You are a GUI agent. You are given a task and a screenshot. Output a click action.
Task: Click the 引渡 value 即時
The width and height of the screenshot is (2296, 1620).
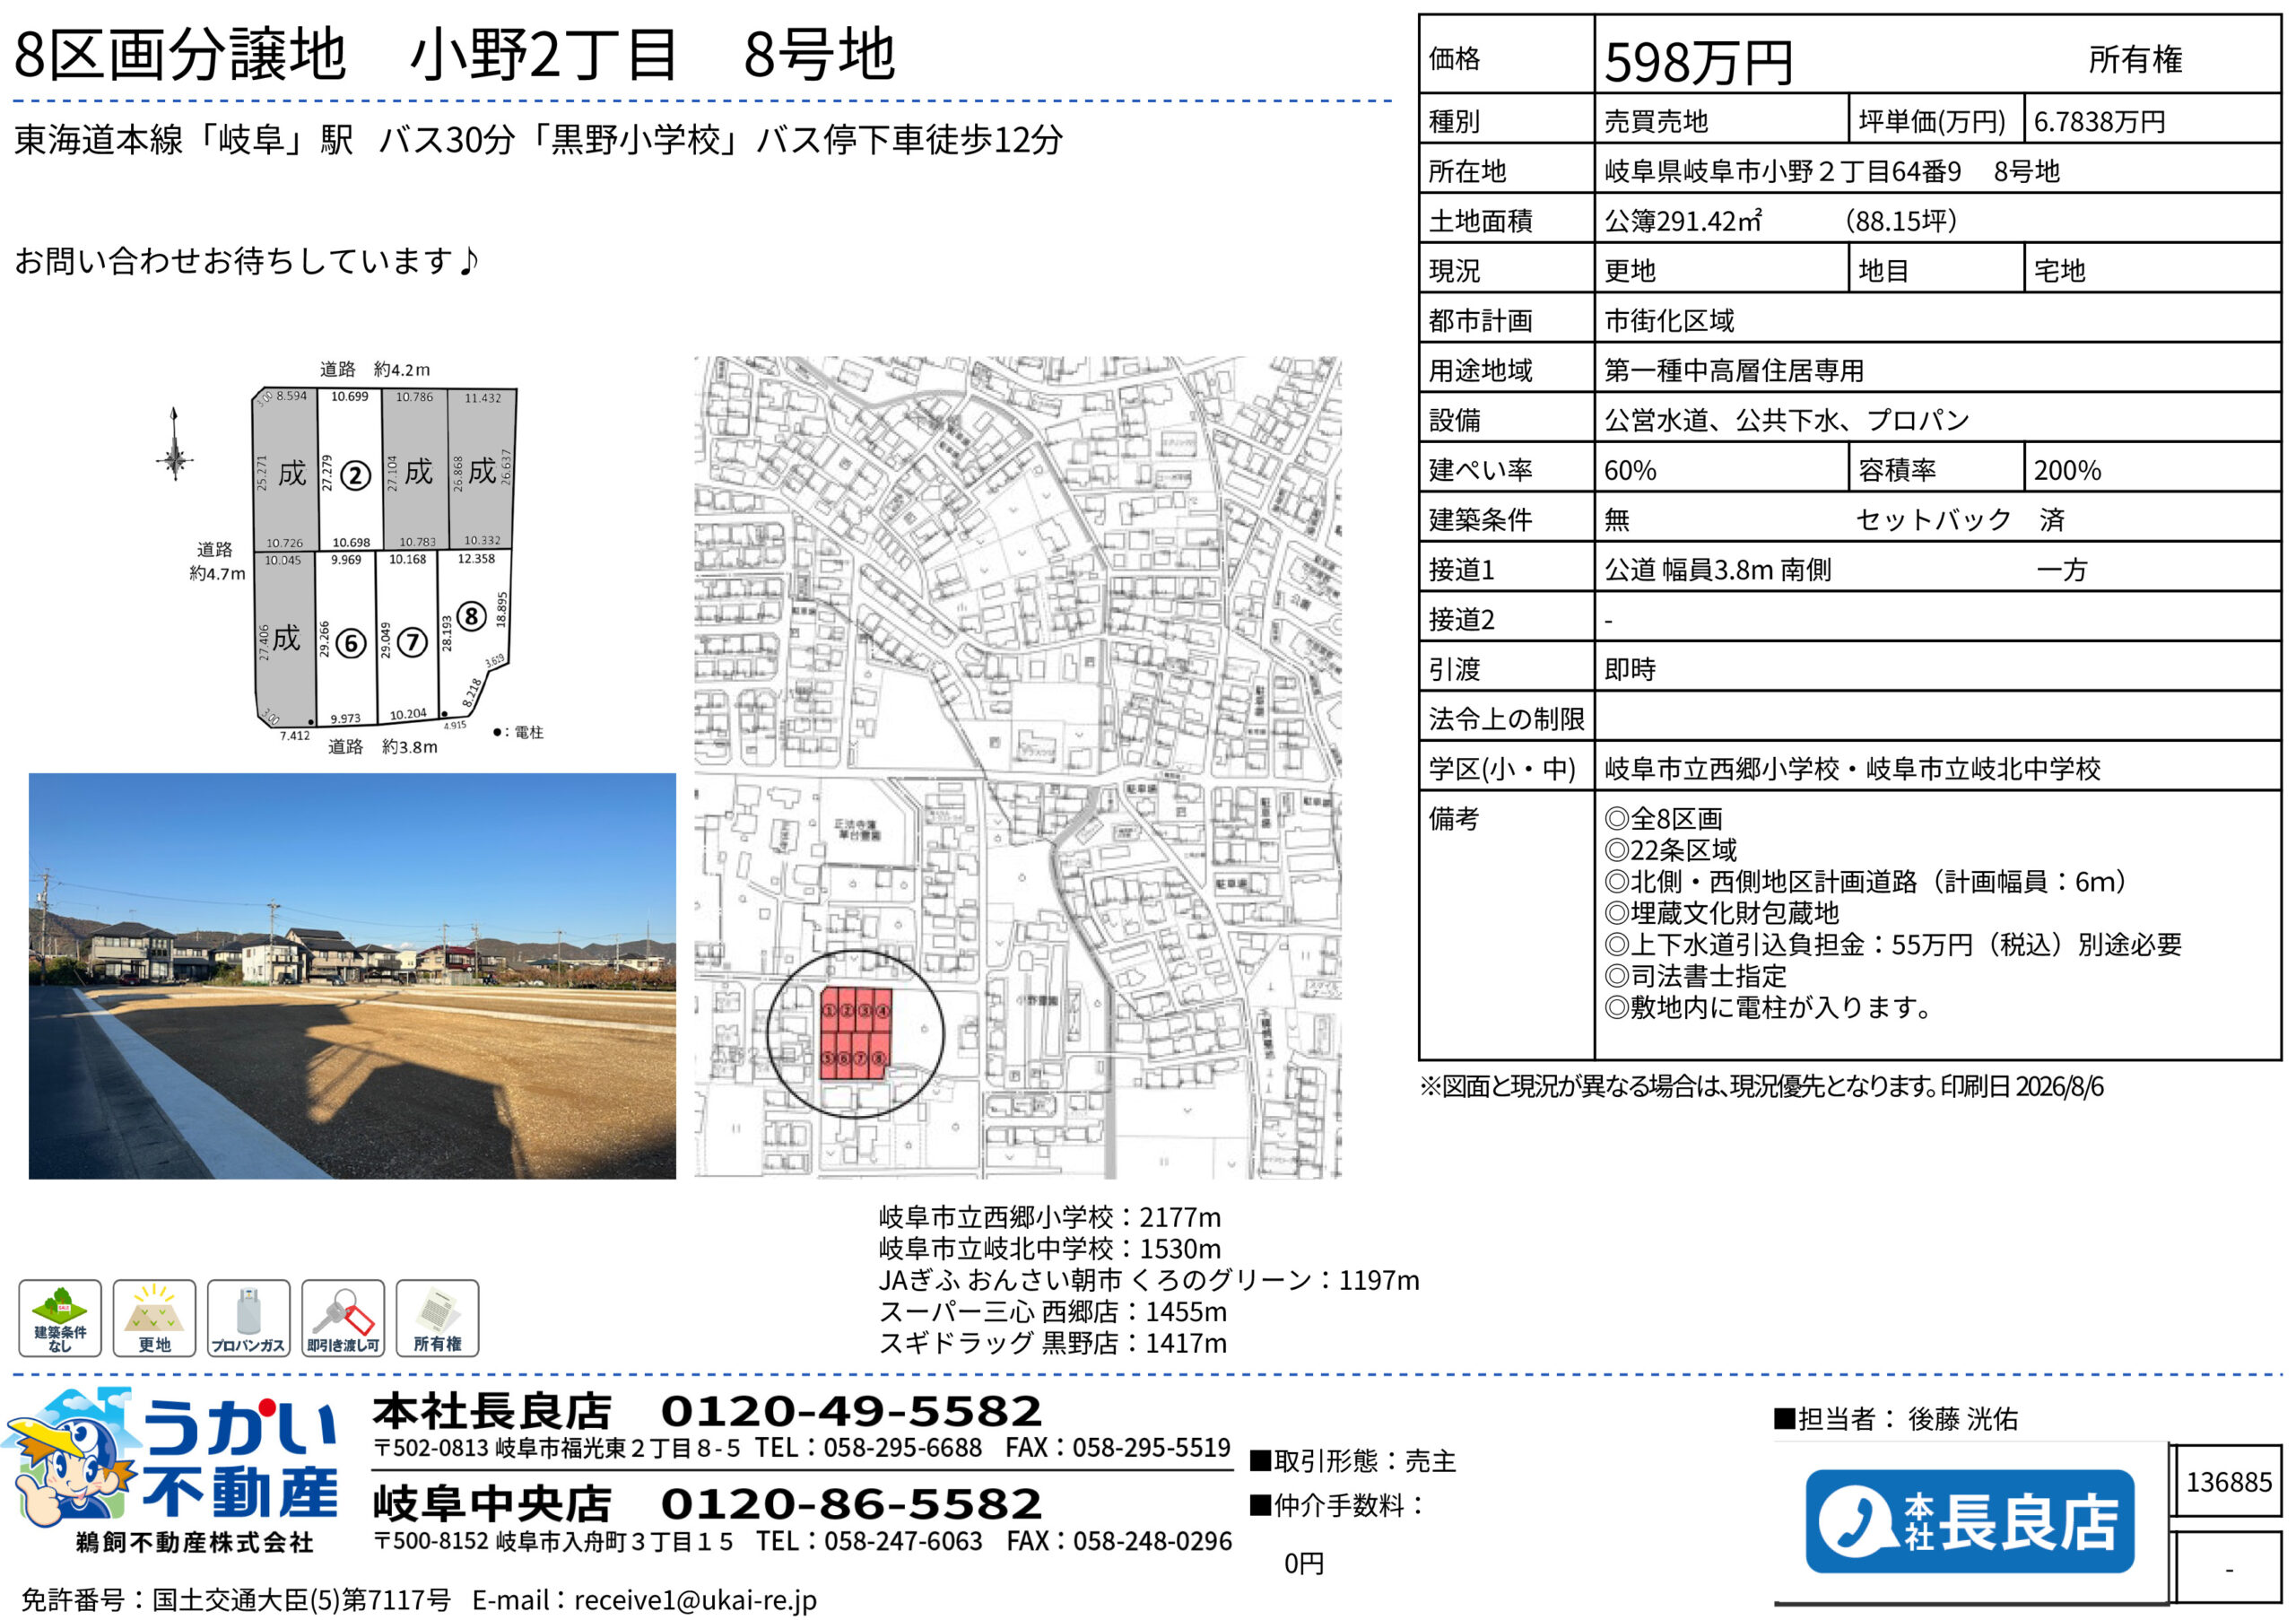[x=1630, y=669]
